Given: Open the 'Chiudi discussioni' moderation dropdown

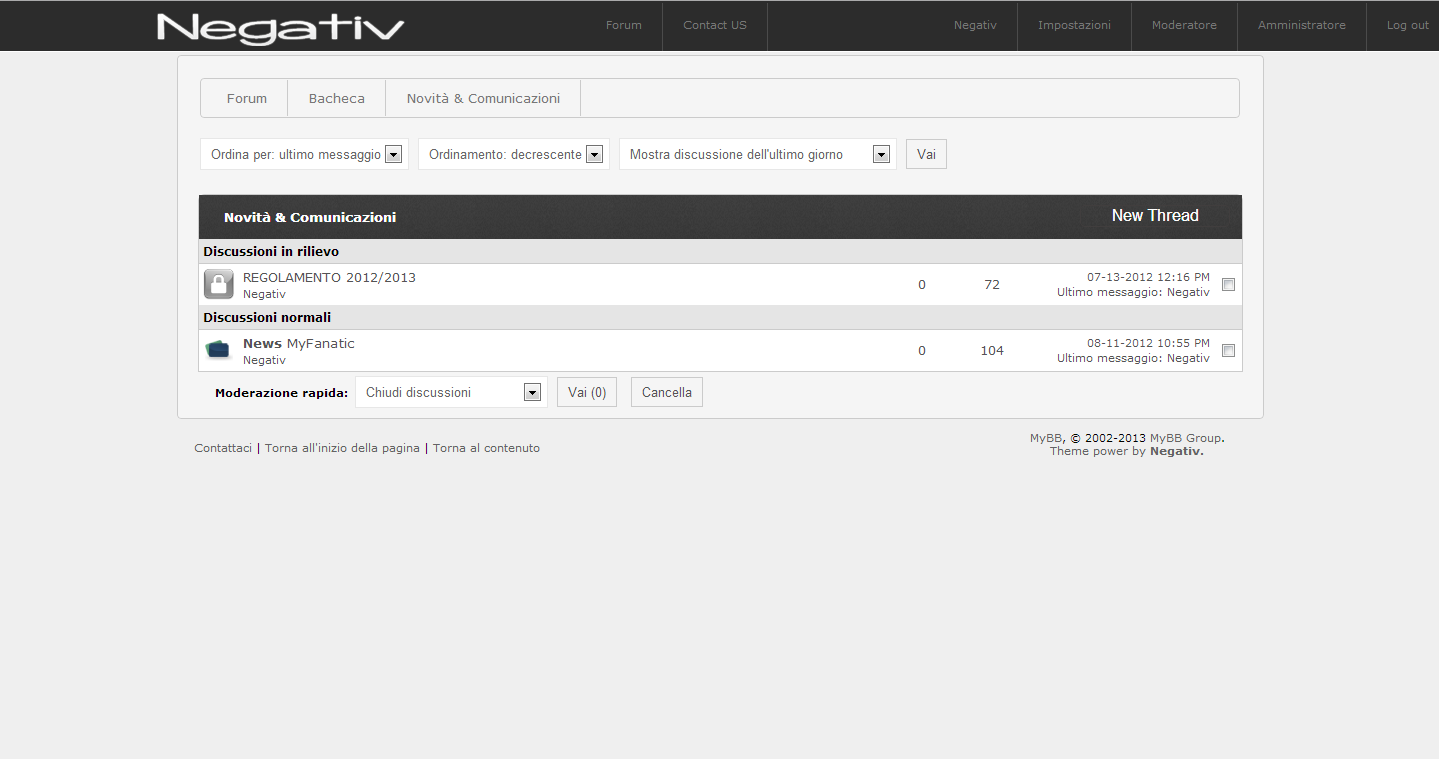Looking at the screenshot, I should (x=452, y=392).
